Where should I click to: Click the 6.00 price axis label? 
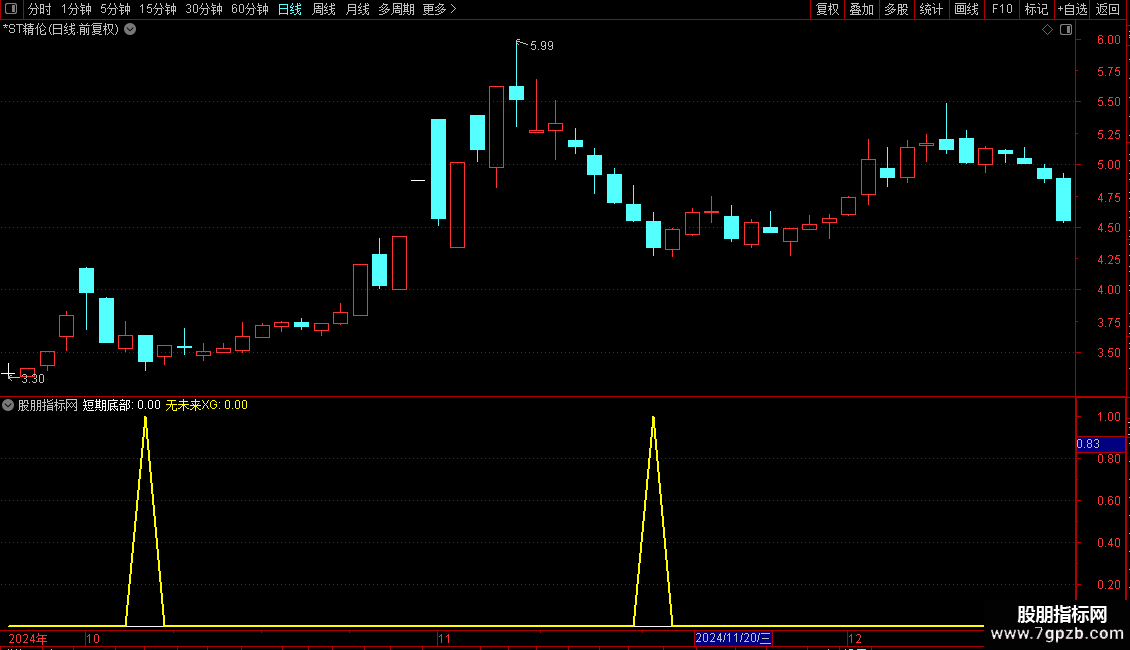1108,40
